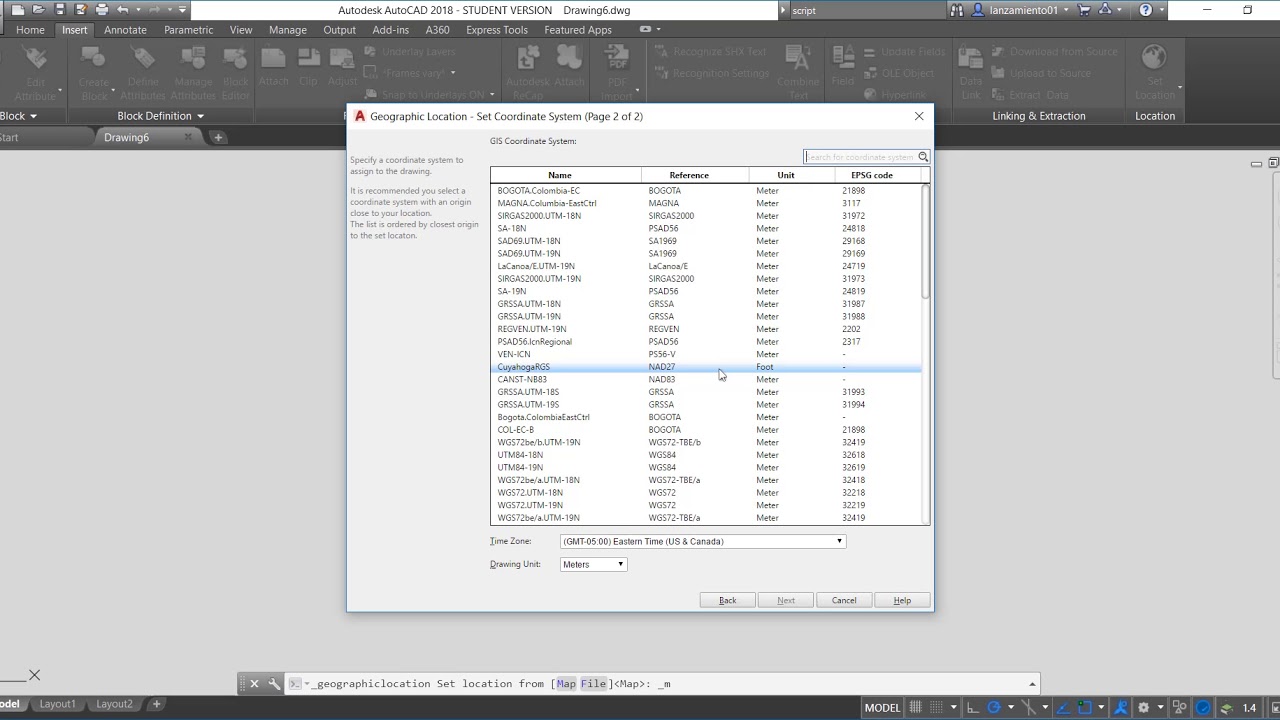Click the Cancel button in dialog
Screen dimensions: 1280x720
coord(844,600)
